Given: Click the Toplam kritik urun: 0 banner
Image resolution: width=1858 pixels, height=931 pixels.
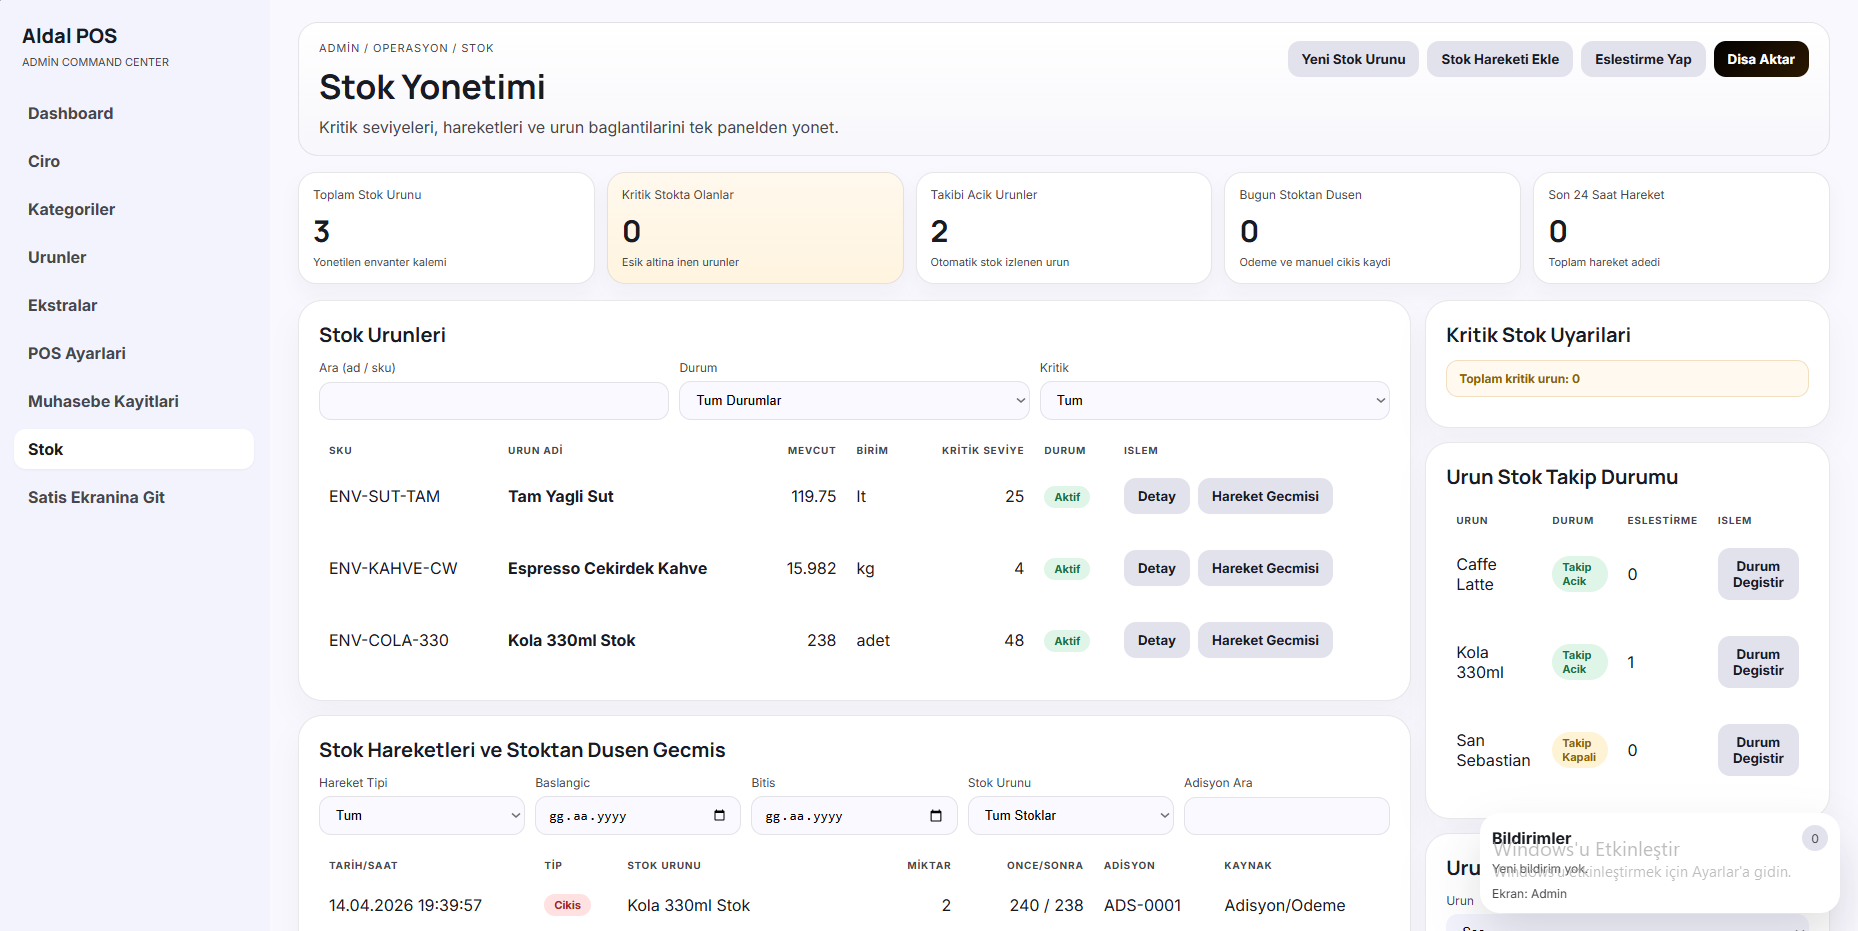Looking at the screenshot, I should coord(1627,379).
